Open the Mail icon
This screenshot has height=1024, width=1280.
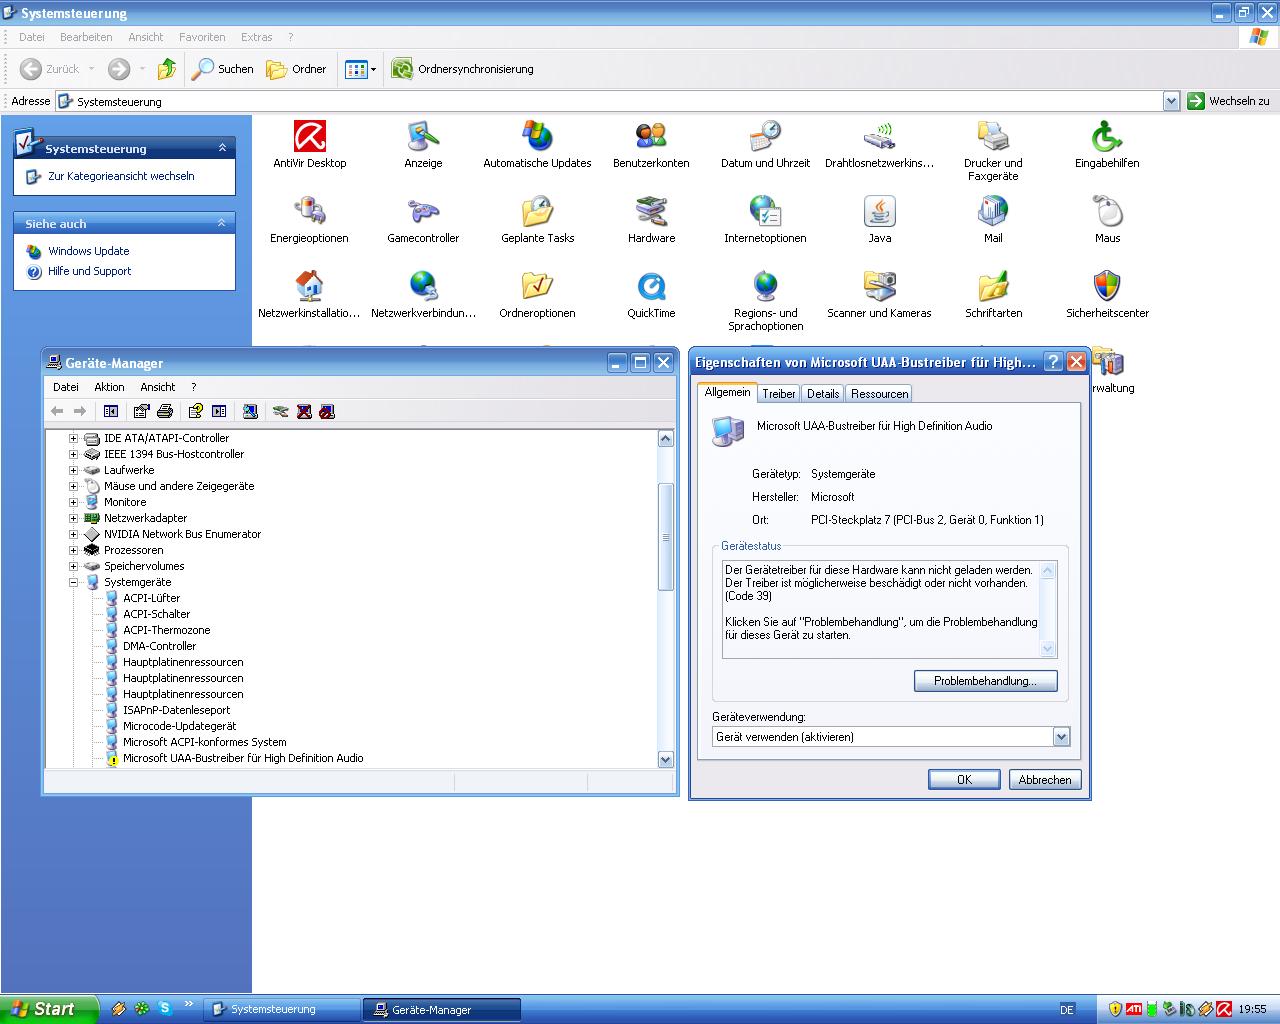(x=993, y=219)
